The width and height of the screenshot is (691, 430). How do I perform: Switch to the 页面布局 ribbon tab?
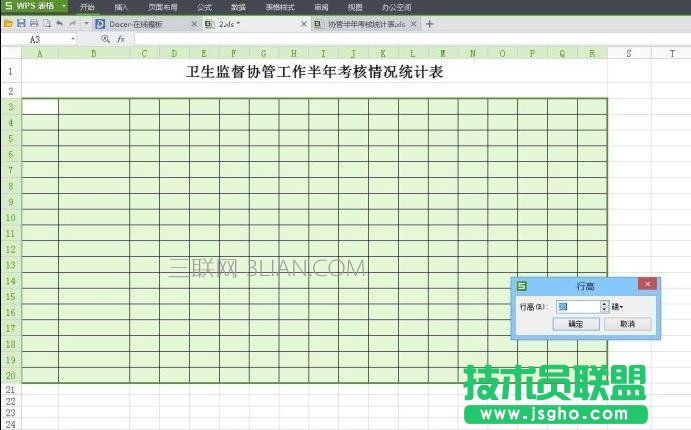[163, 7]
